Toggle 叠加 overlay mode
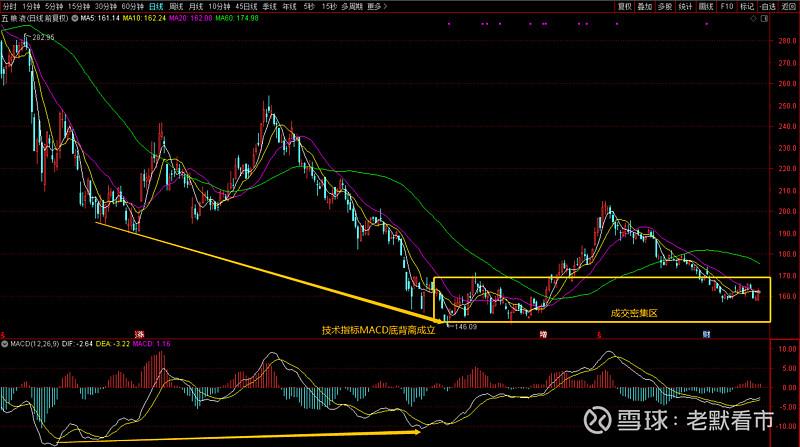 pyautogui.click(x=645, y=6)
